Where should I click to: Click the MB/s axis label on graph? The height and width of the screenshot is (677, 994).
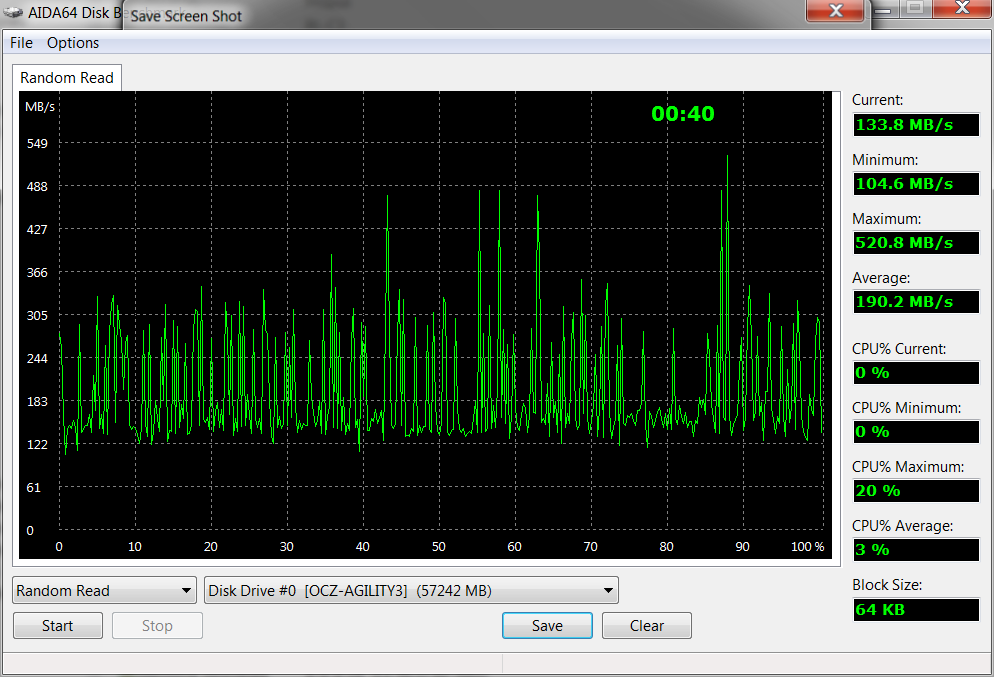pyautogui.click(x=40, y=106)
